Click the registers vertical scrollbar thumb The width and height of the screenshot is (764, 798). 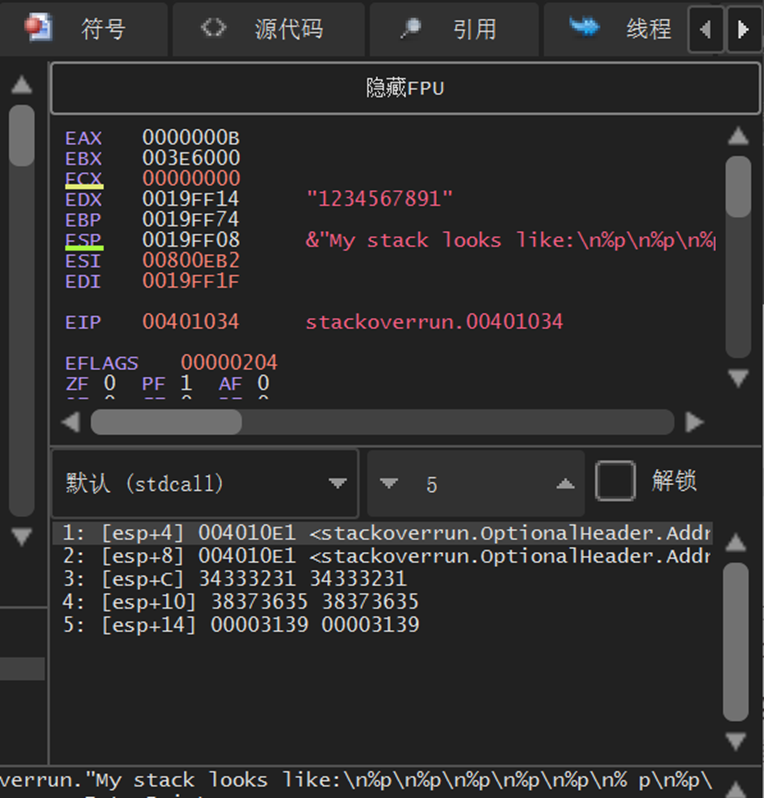pos(738,187)
